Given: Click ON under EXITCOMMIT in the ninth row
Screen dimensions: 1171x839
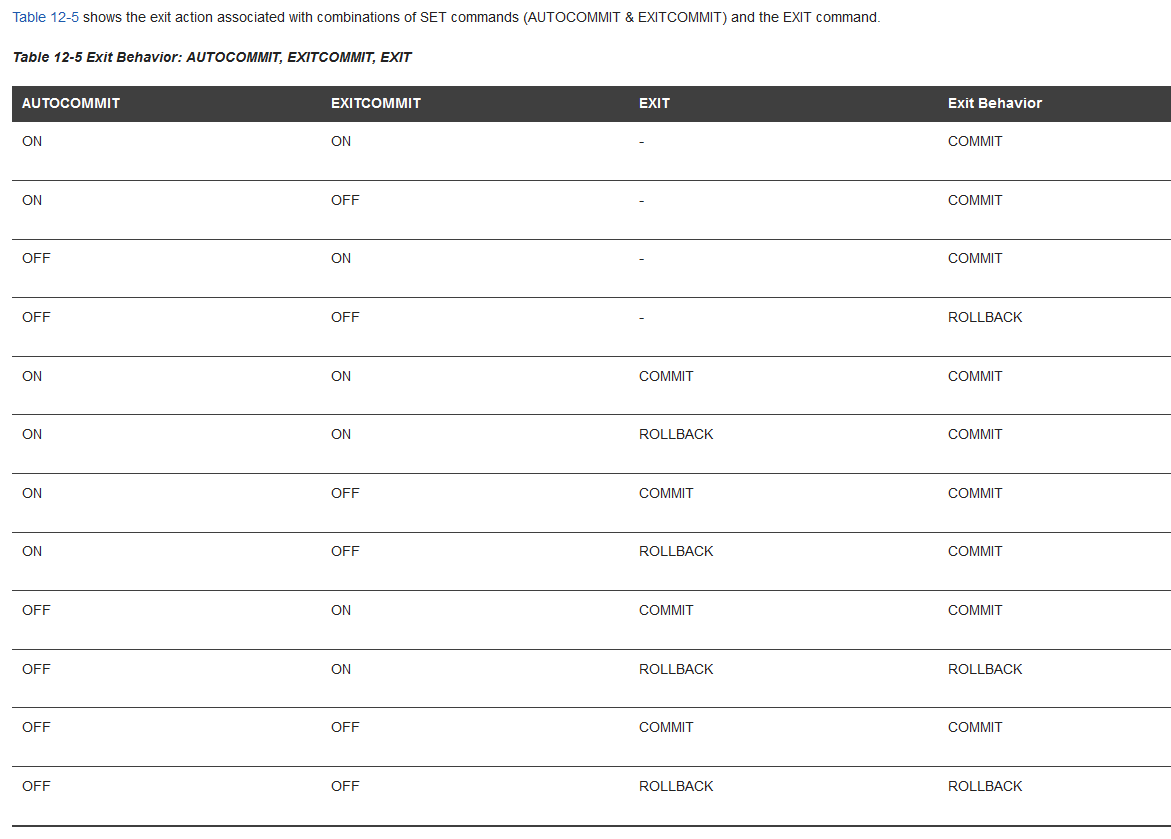Looking at the screenshot, I should 341,610.
